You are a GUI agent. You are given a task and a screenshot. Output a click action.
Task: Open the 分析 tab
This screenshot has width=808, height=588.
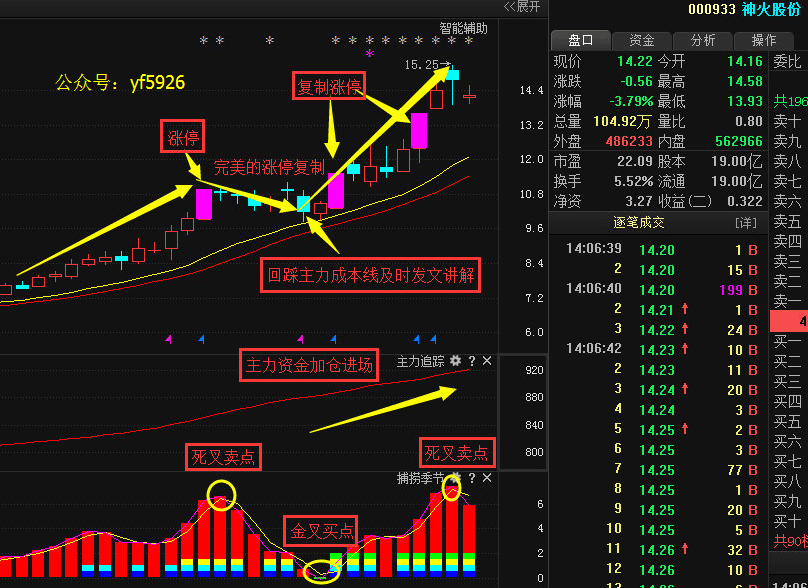(703, 40)
